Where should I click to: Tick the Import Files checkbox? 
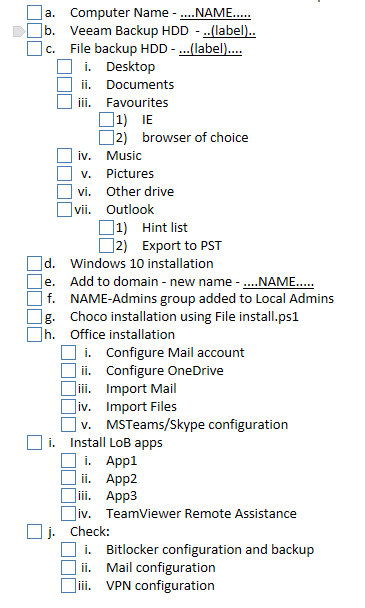point(68,406)
